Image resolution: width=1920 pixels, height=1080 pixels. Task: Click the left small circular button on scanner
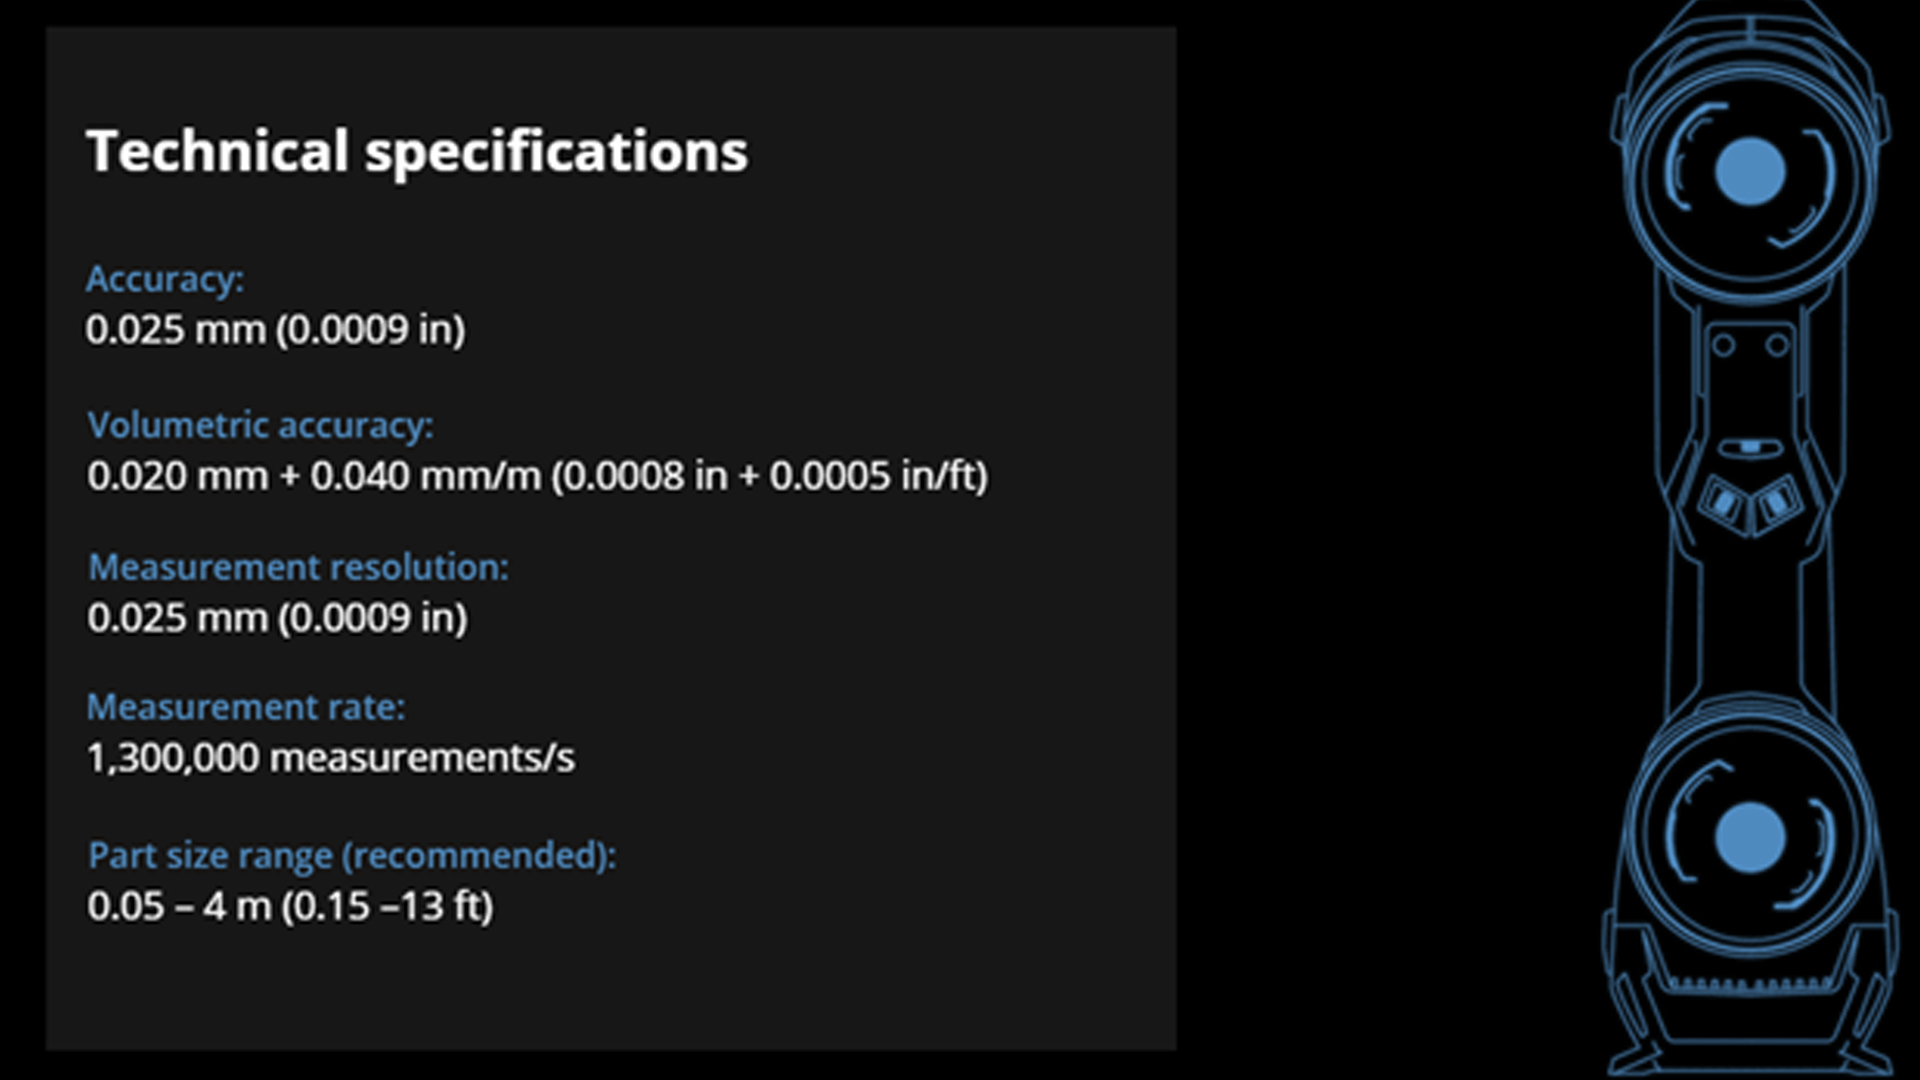(1723, 346)
